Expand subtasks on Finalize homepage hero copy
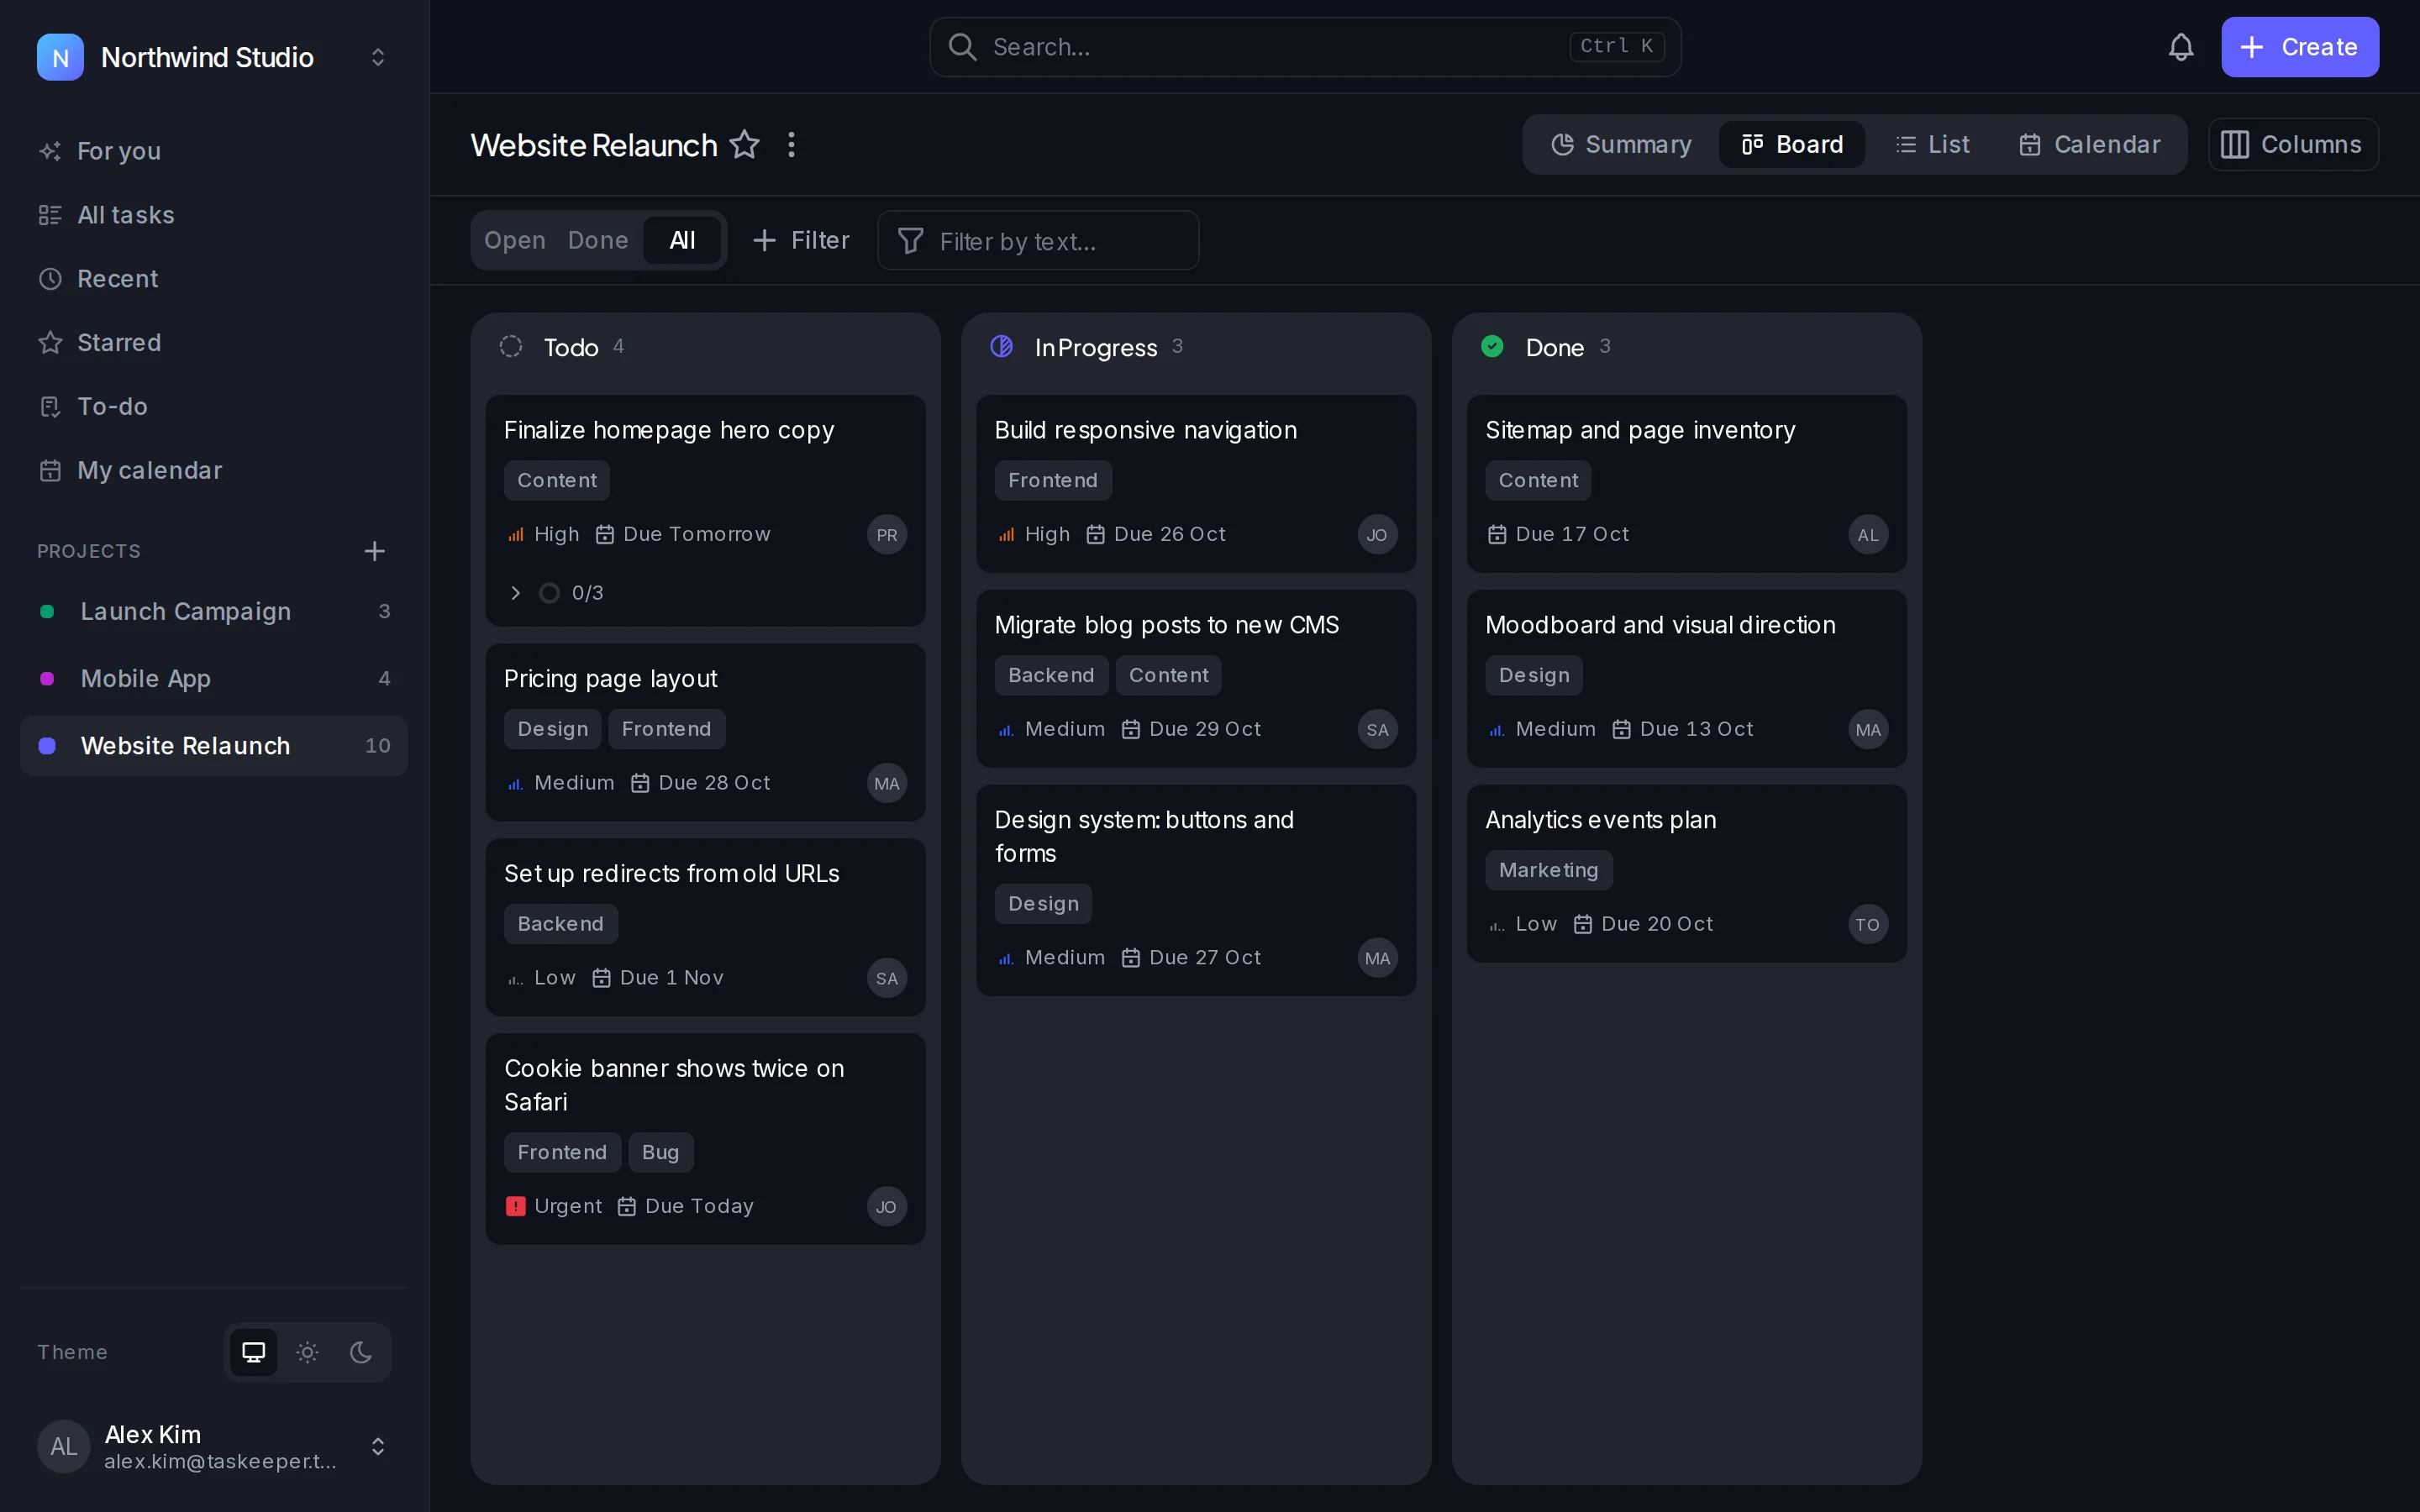This screenshot has height=1512, width=2420. (x=515, y=593)
